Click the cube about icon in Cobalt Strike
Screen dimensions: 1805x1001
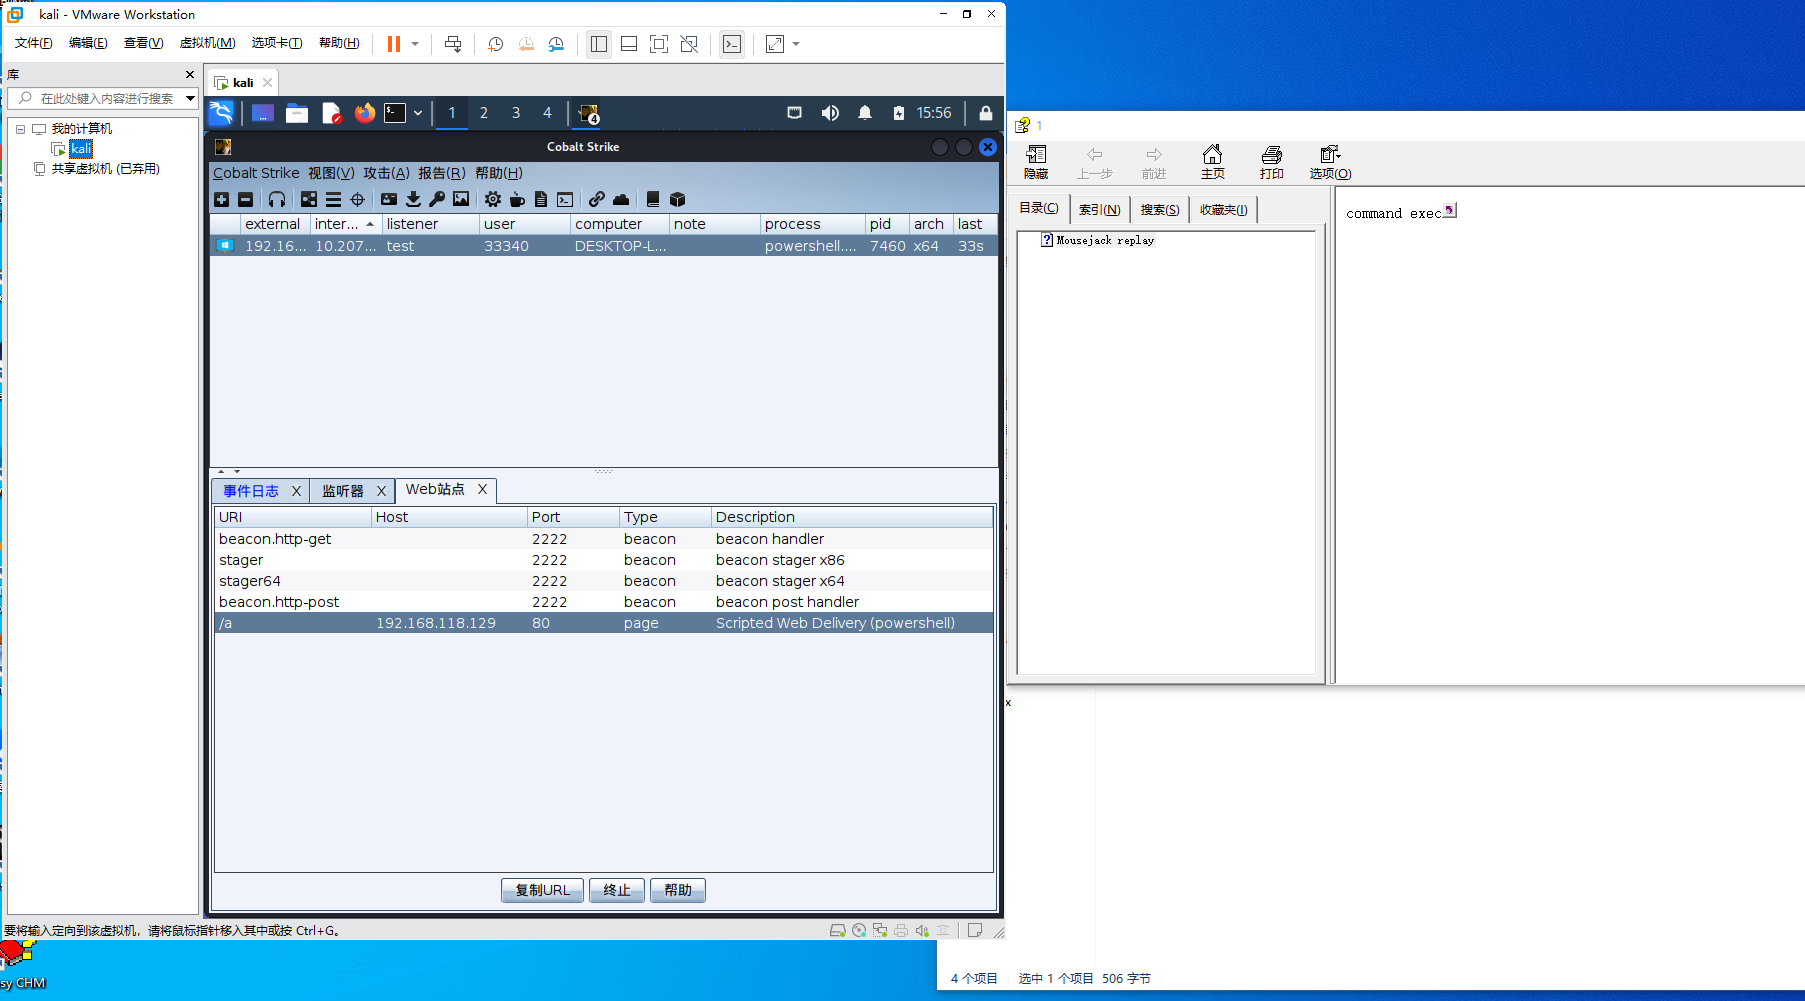(x=677, y=199)
